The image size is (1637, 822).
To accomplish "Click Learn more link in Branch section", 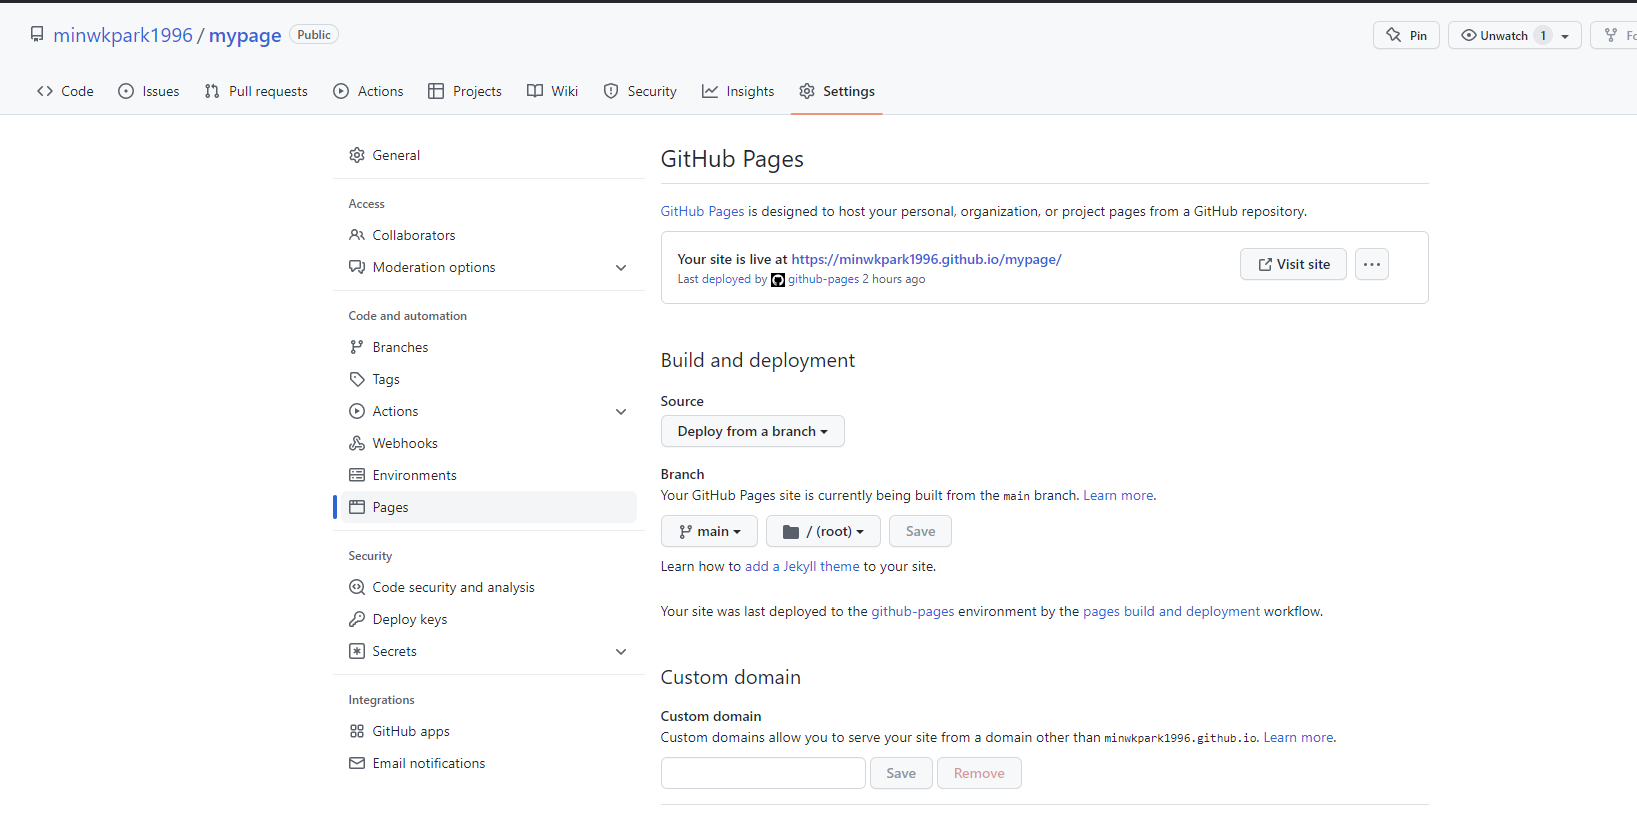I will coord(1118,495).
